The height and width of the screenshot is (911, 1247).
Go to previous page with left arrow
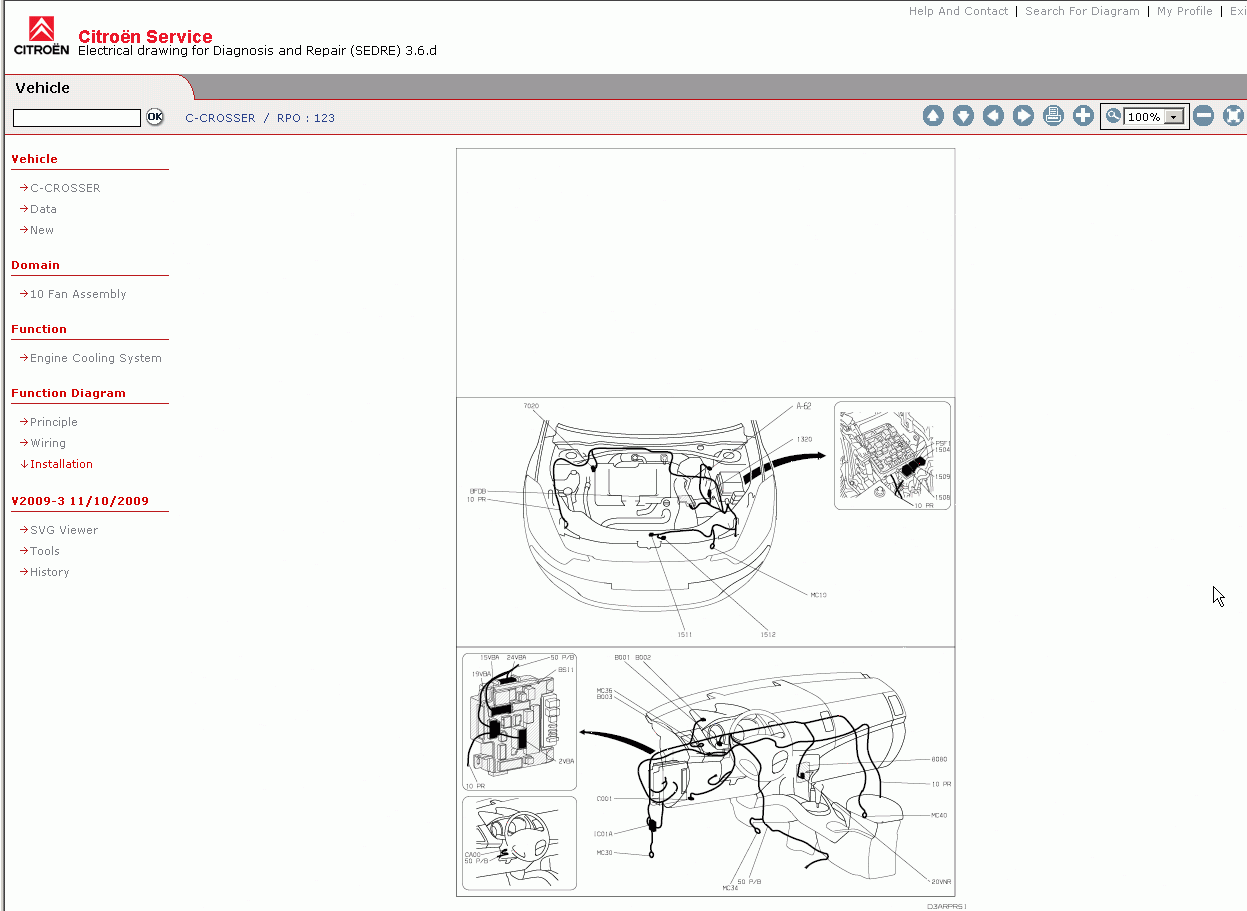click(993, 115)
